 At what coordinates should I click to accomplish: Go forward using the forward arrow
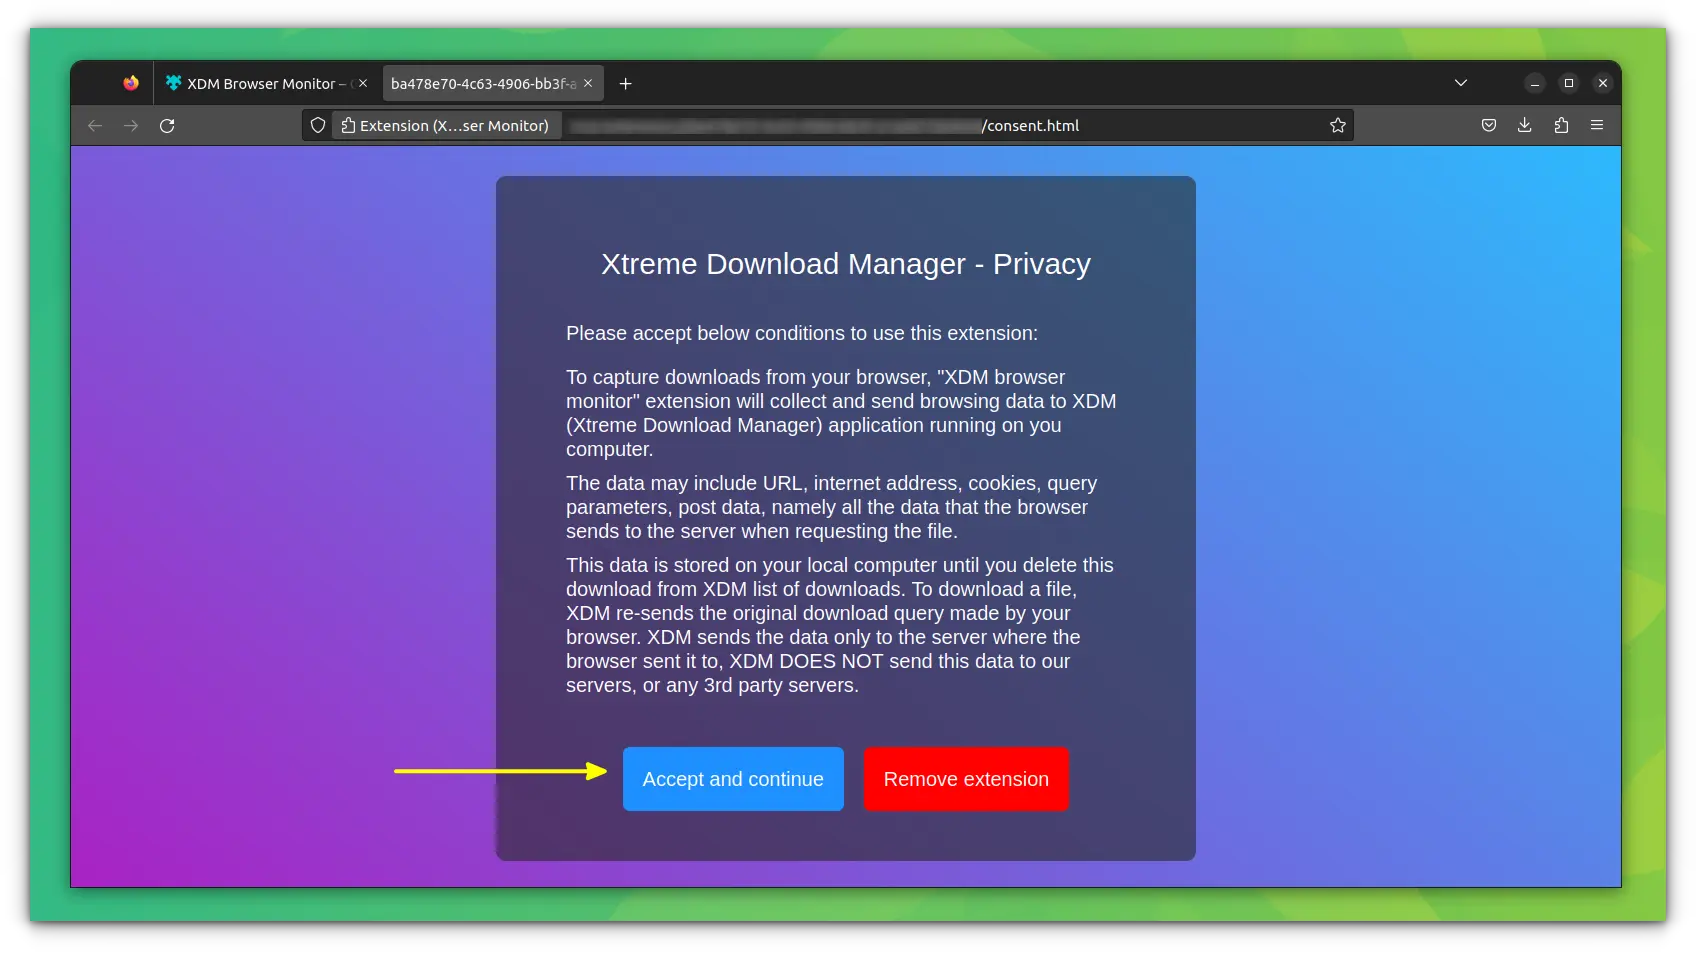pos(131,126)
